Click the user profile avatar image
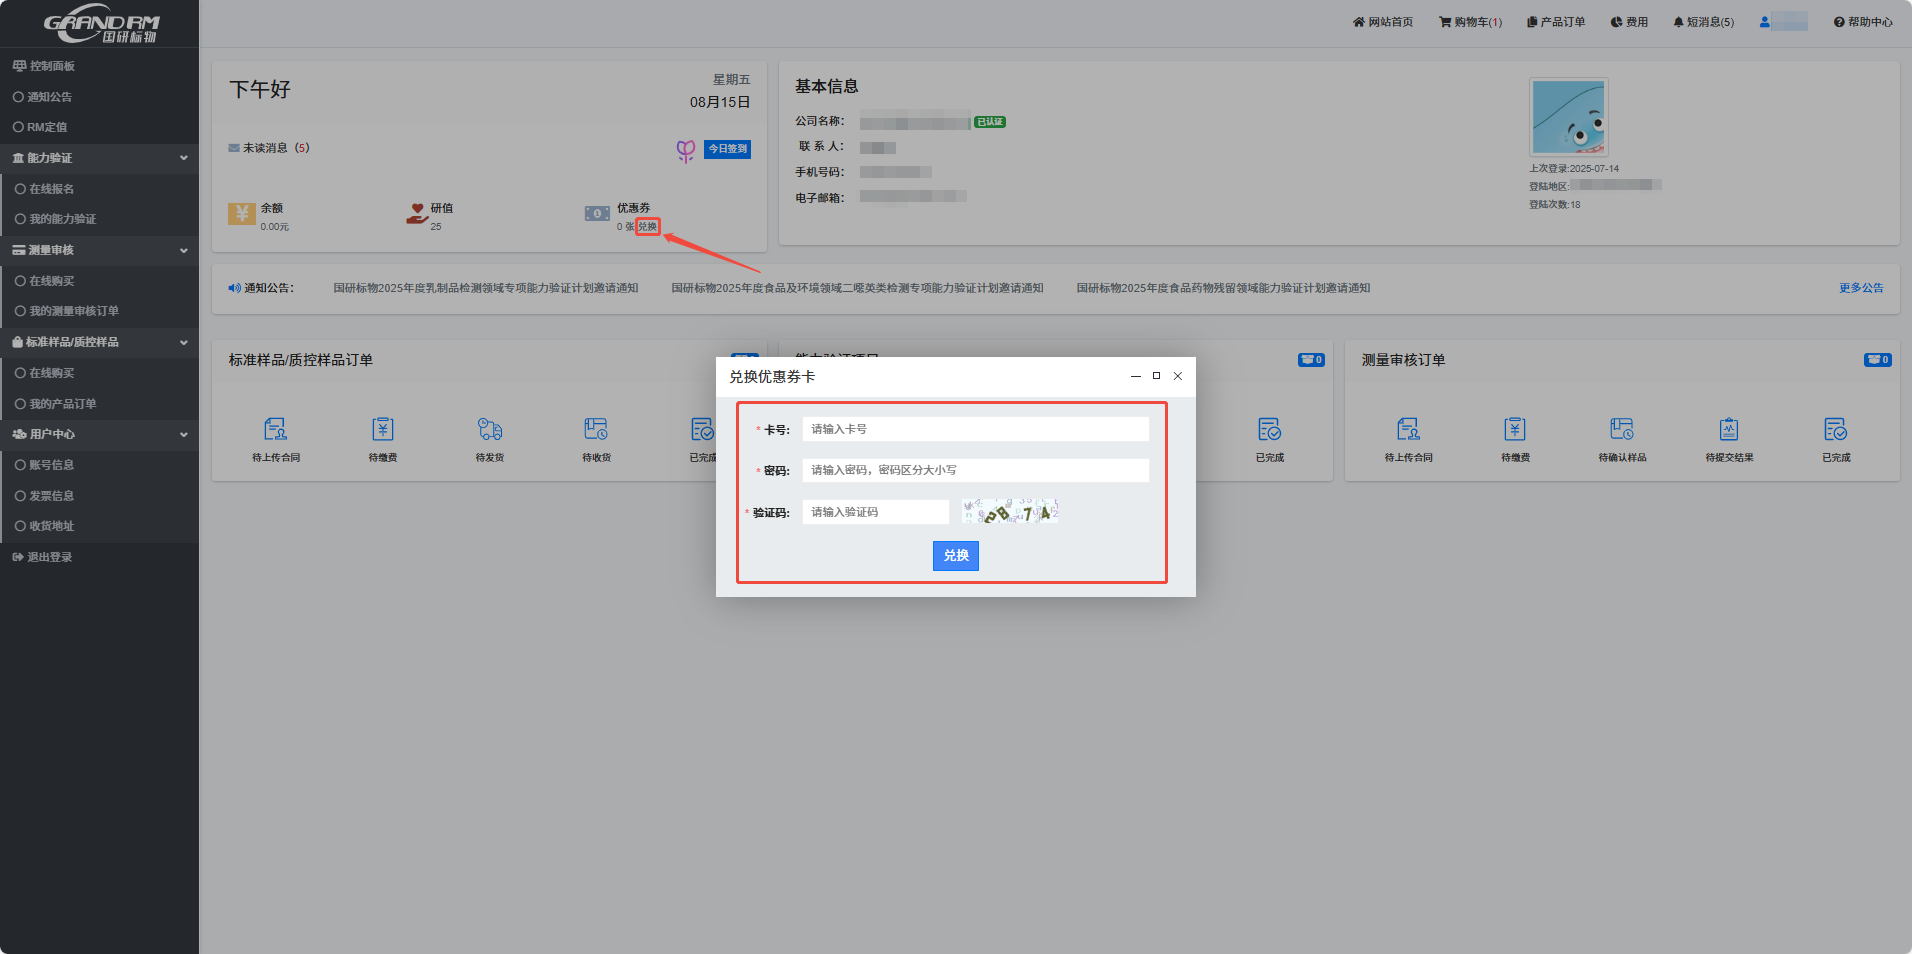Image resolution: width=1912 pixels, height=954 pixels. (x=1568, y=117)
